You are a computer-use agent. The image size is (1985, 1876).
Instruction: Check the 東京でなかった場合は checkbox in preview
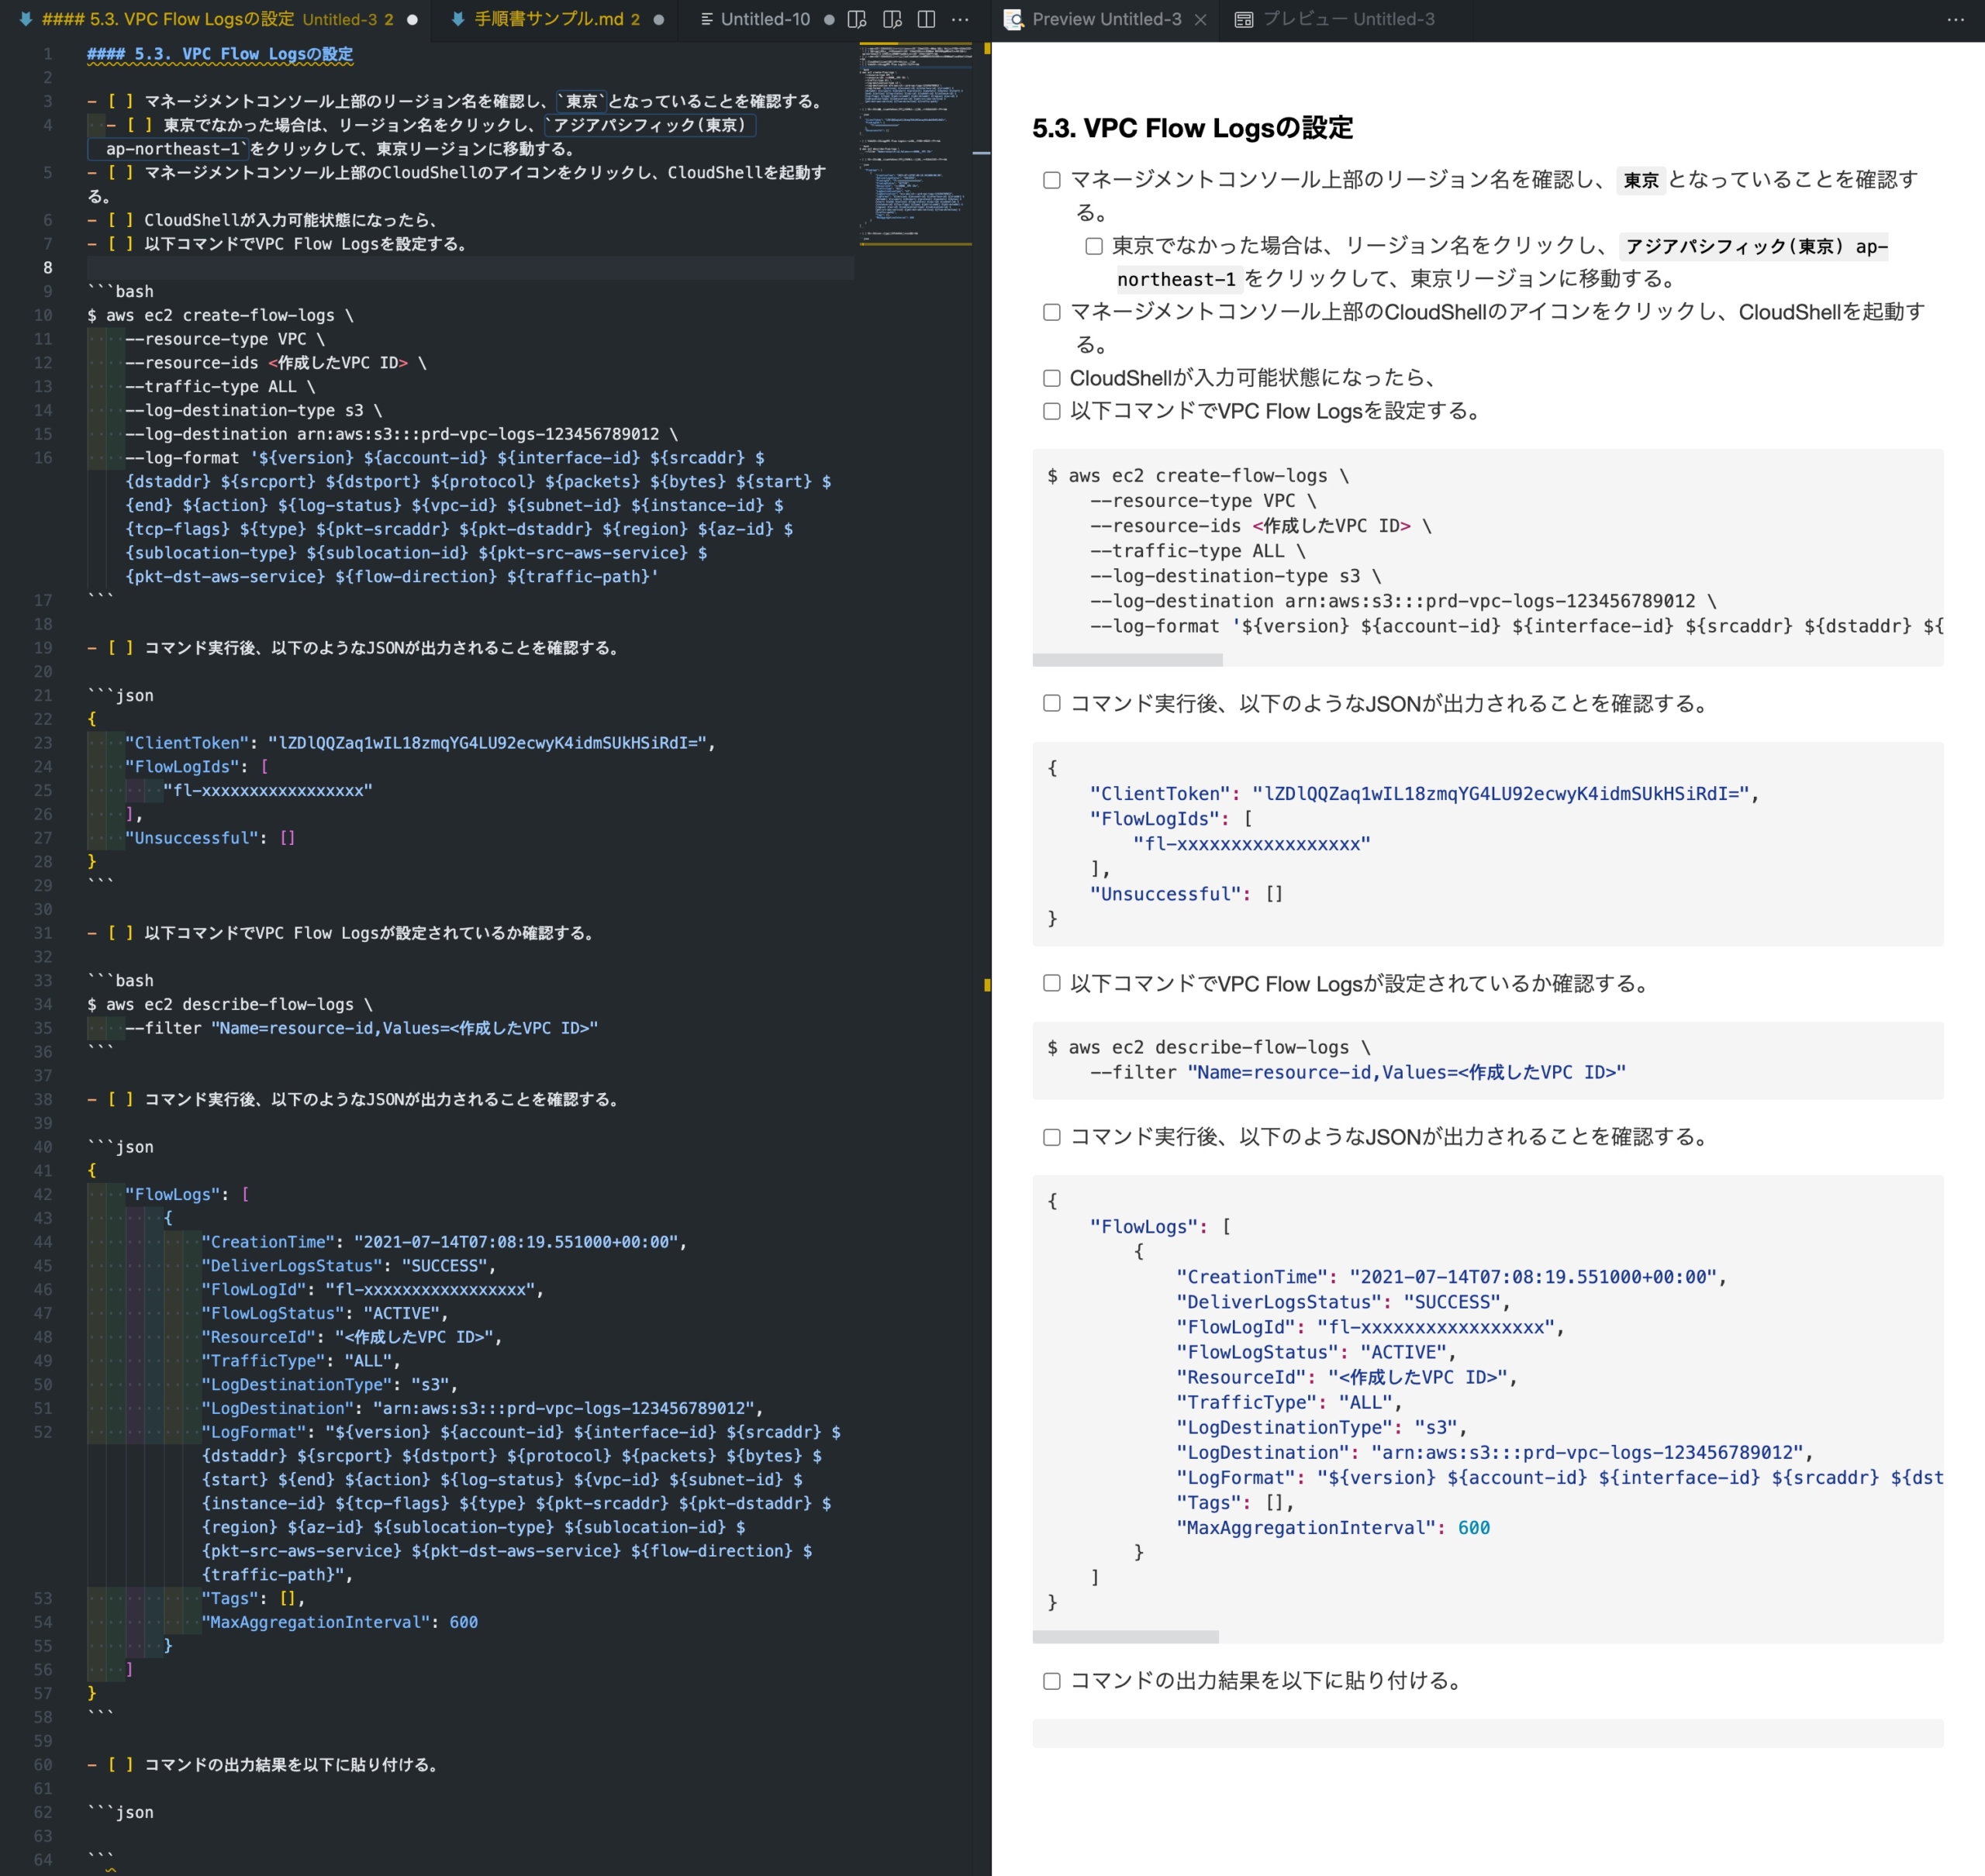(1094, 246)
